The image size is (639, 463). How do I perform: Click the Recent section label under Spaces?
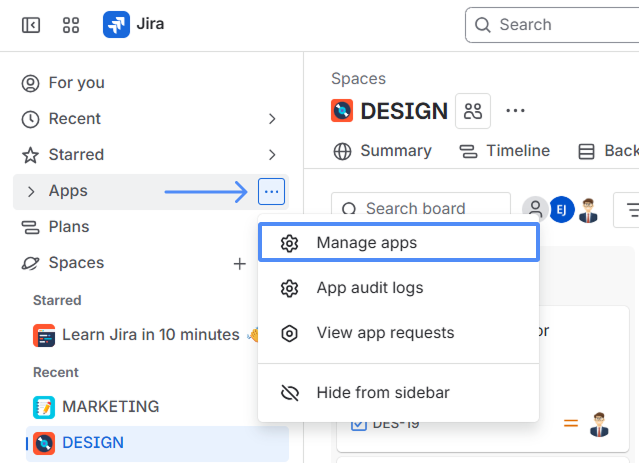point(56,373)
